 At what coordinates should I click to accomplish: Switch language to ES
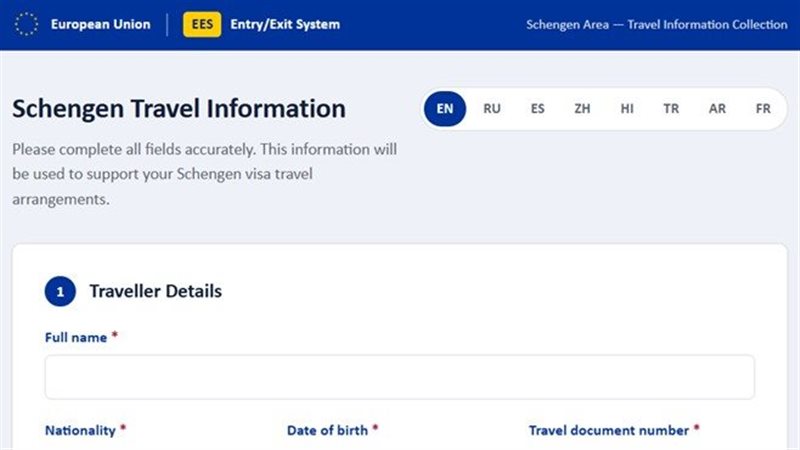coord(537,109)
